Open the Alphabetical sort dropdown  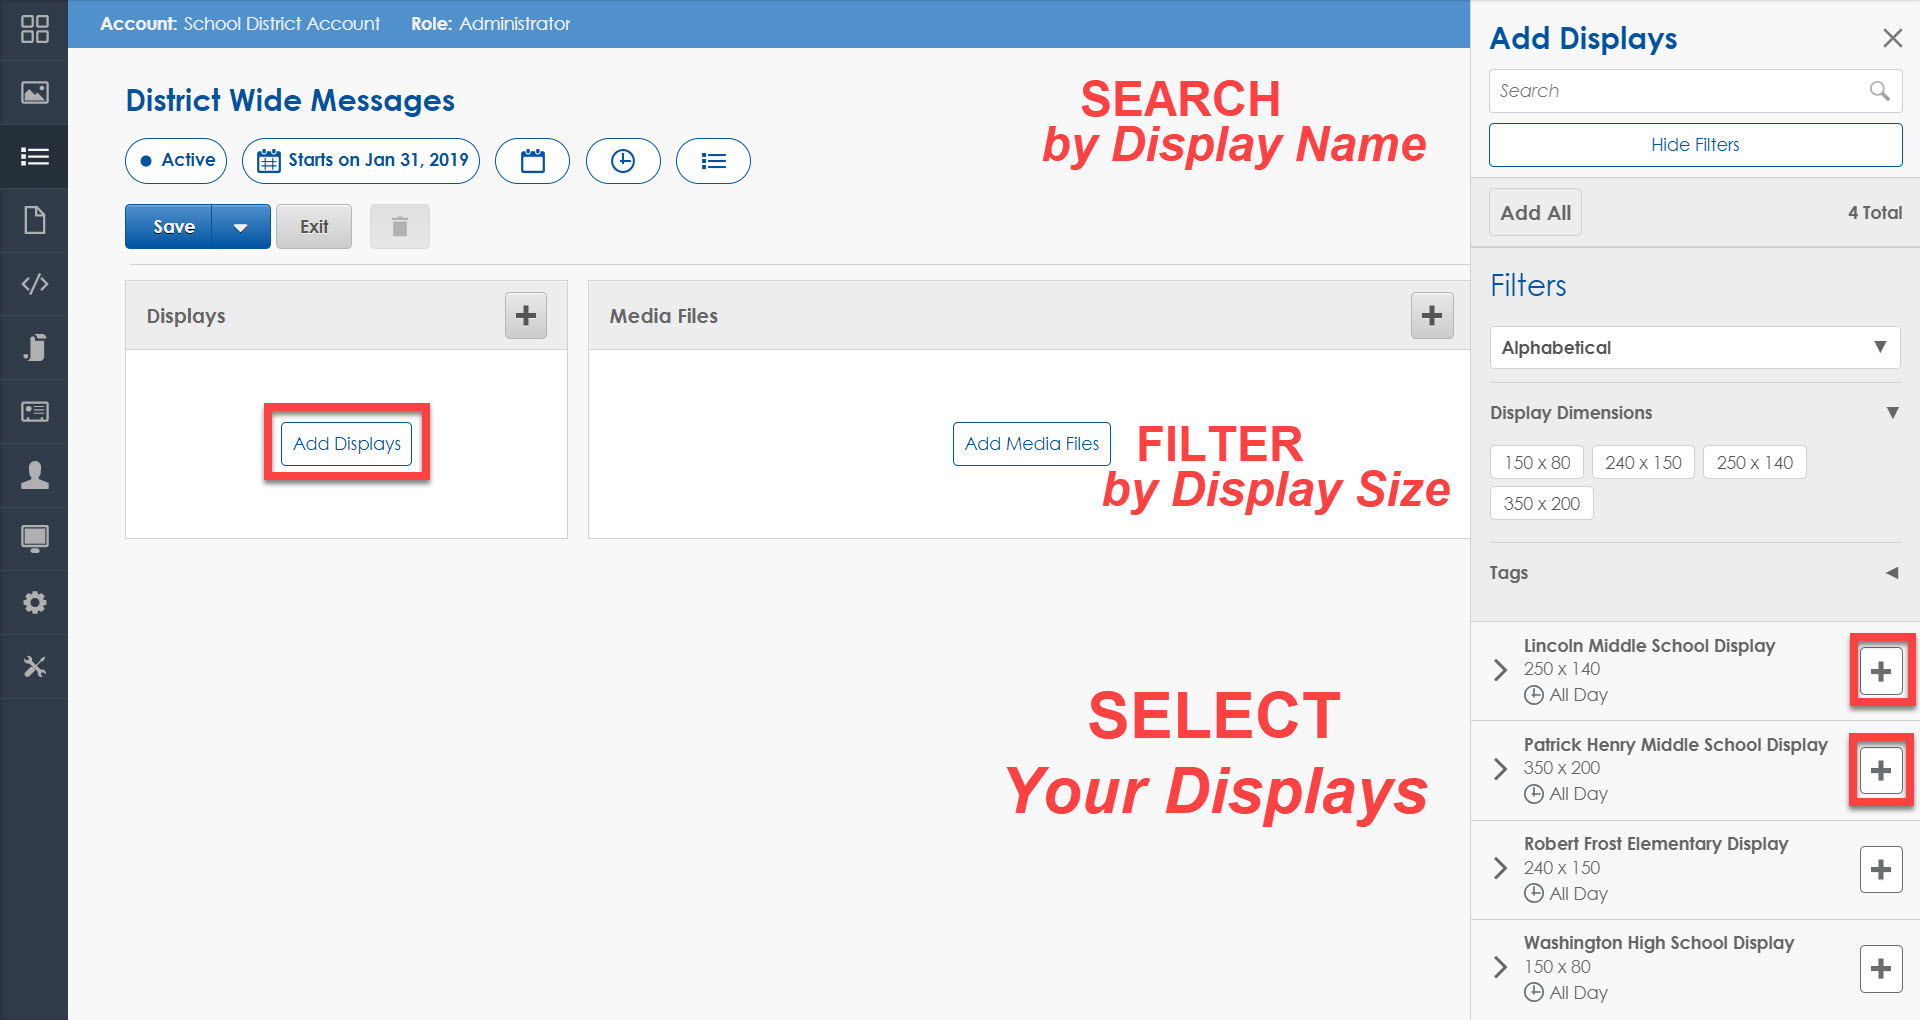point(1694,347)
